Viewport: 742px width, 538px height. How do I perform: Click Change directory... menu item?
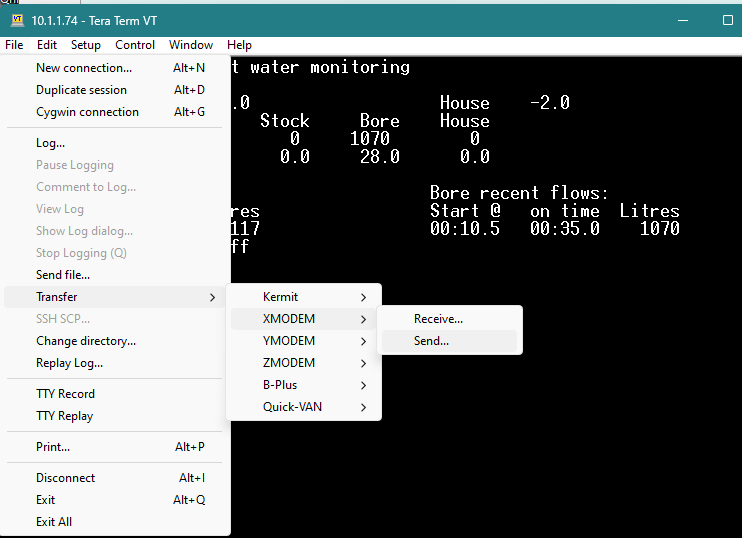pos(86,341)
